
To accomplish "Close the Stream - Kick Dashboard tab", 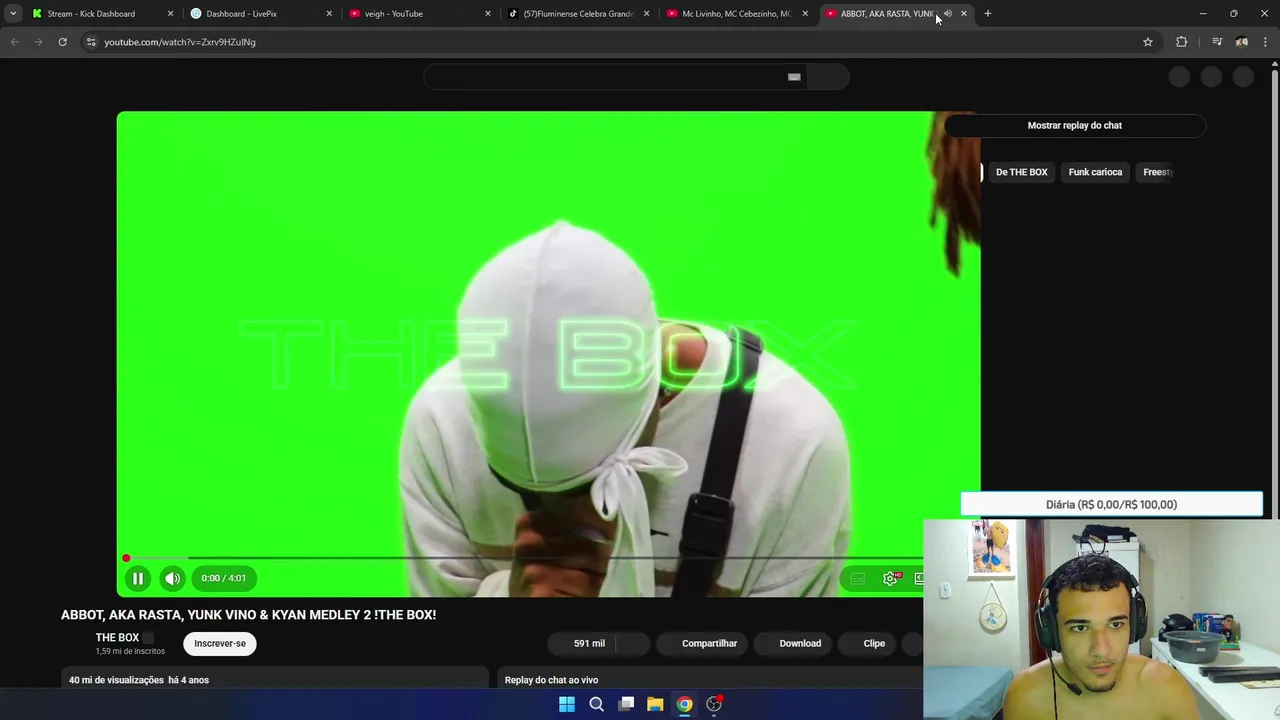I will (x=170, y=14).
